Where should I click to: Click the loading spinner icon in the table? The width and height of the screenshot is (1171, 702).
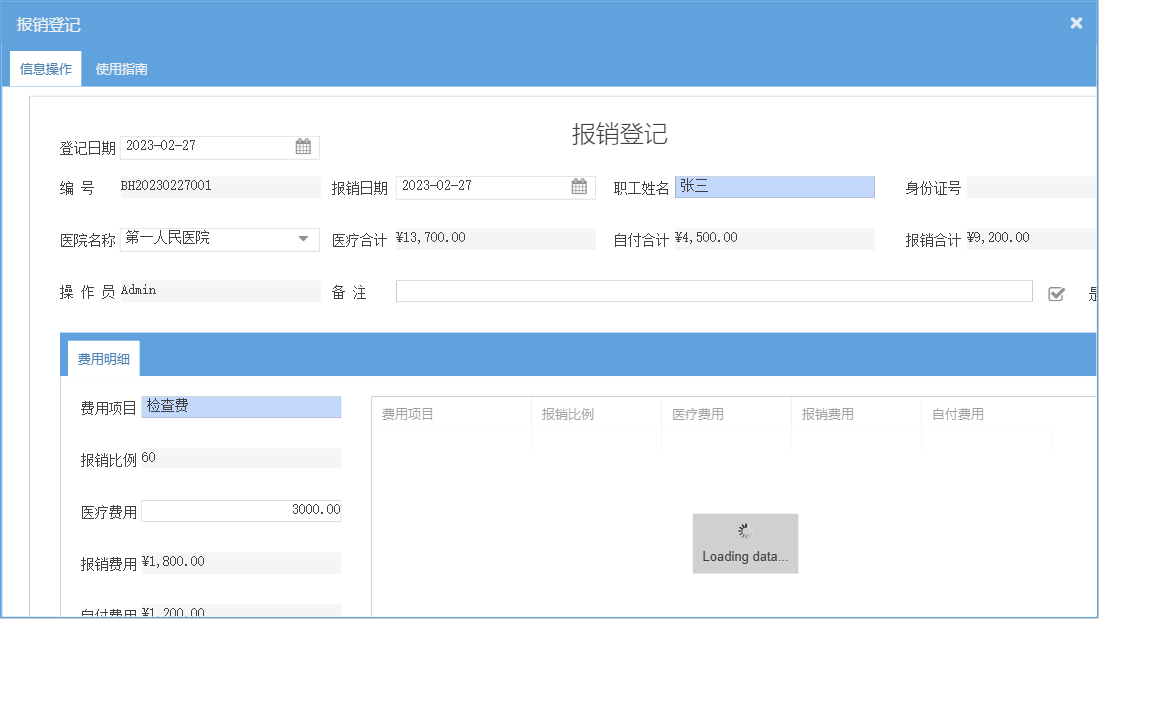pos(744,530)
